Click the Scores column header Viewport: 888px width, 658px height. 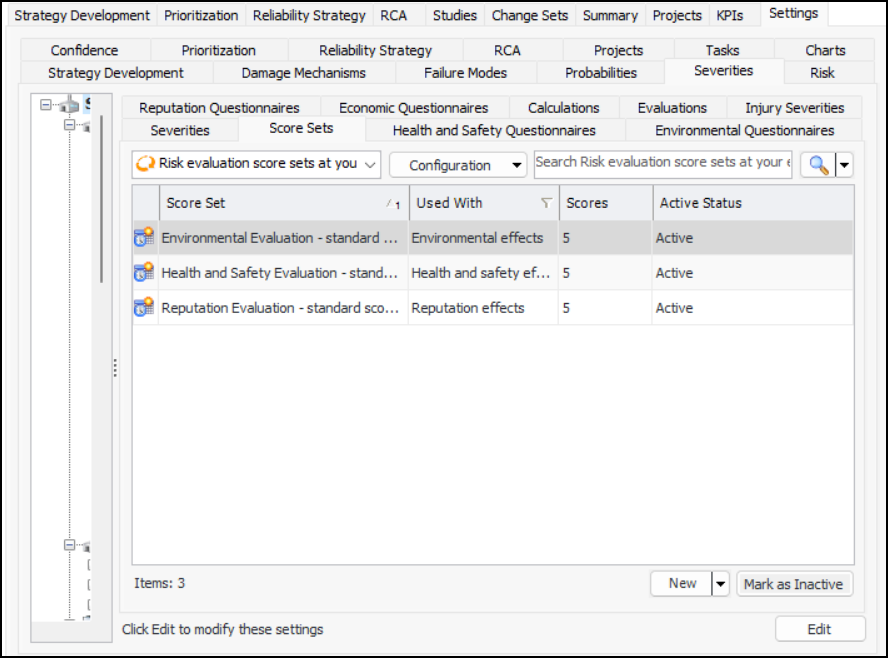coord(605,203)
